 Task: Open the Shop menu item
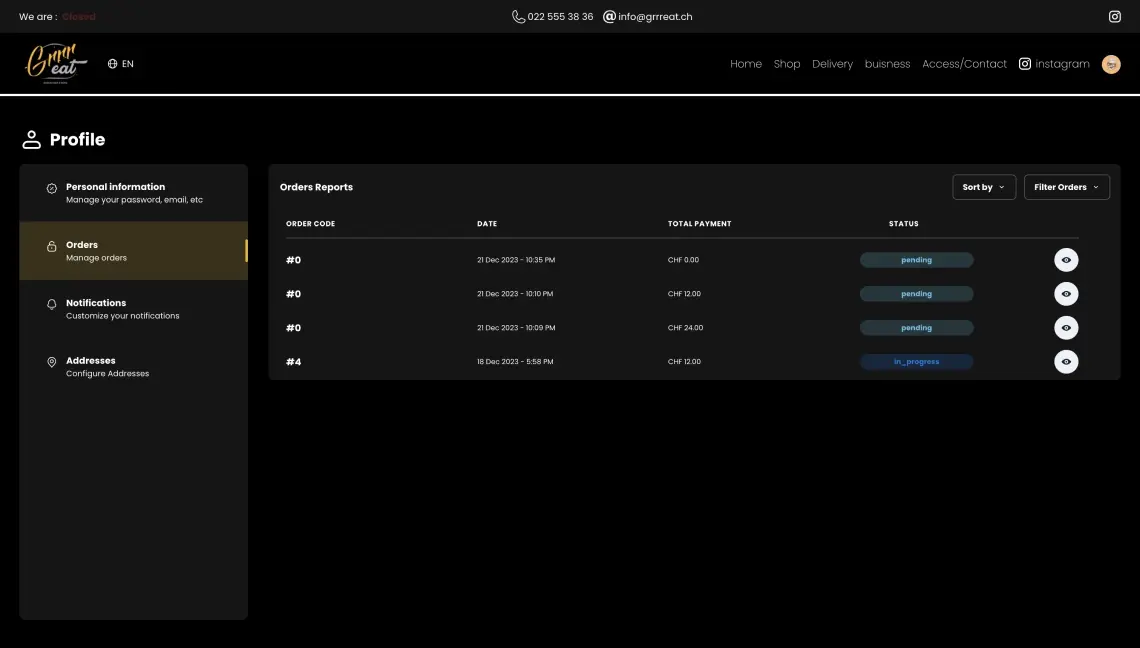coord(787,64)
